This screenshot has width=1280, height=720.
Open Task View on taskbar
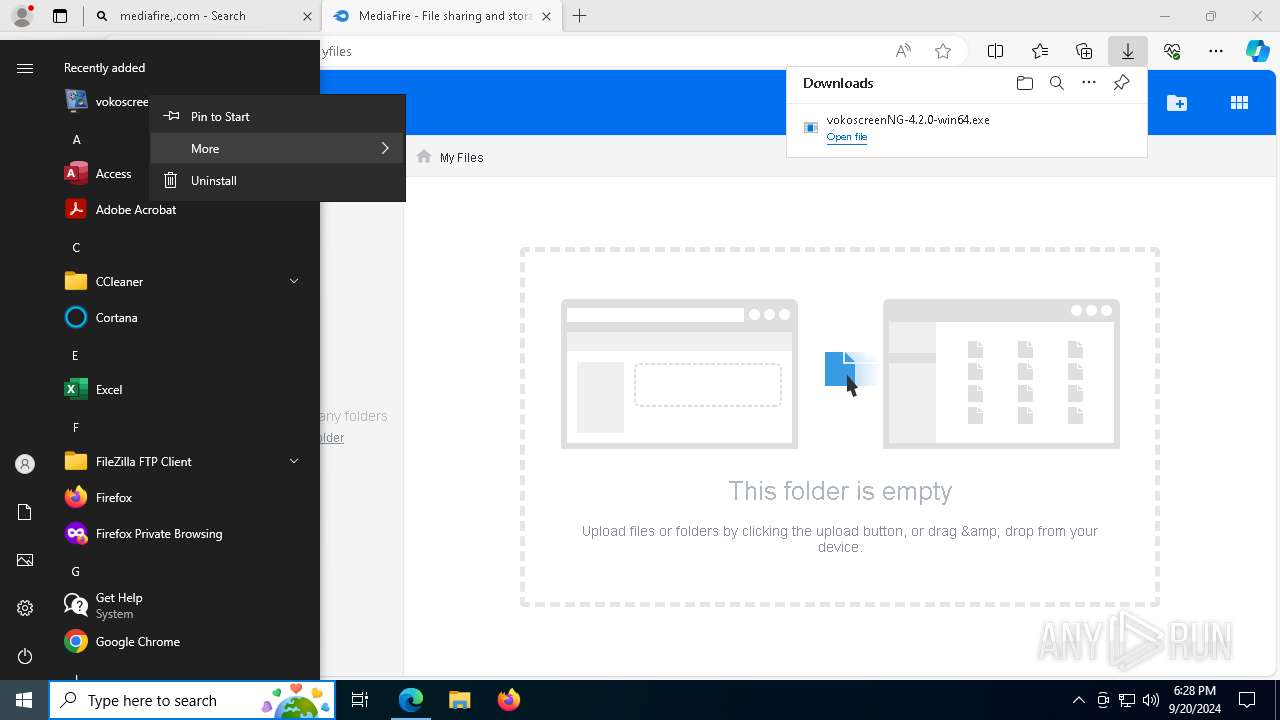pos(360,700)
